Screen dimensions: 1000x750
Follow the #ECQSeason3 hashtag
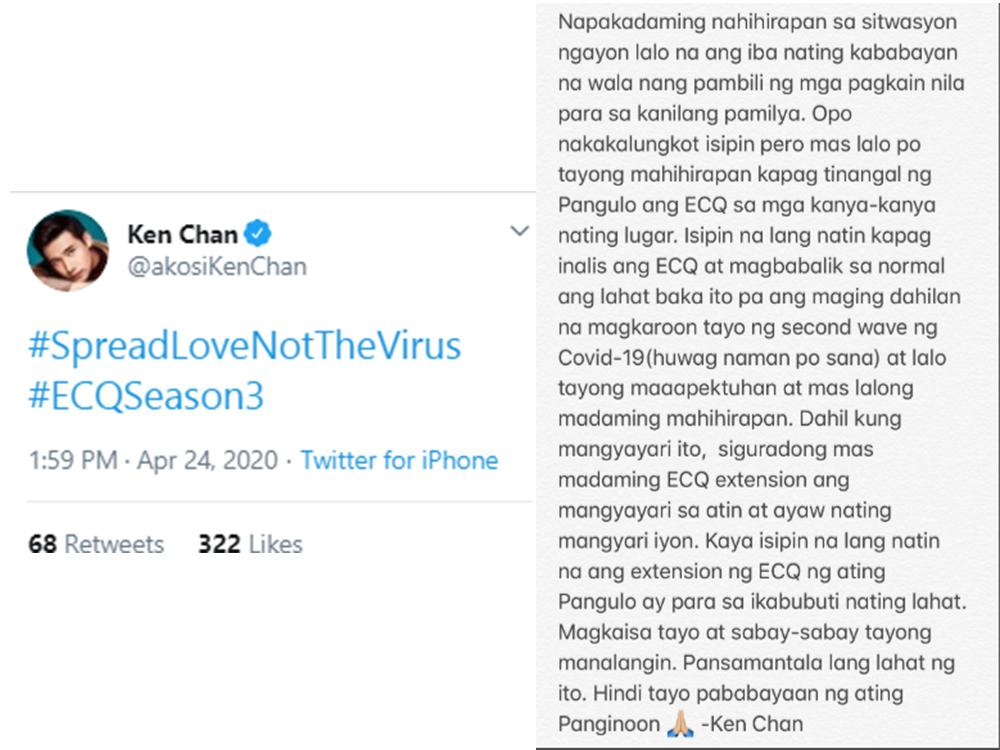(x=146, y=397)
